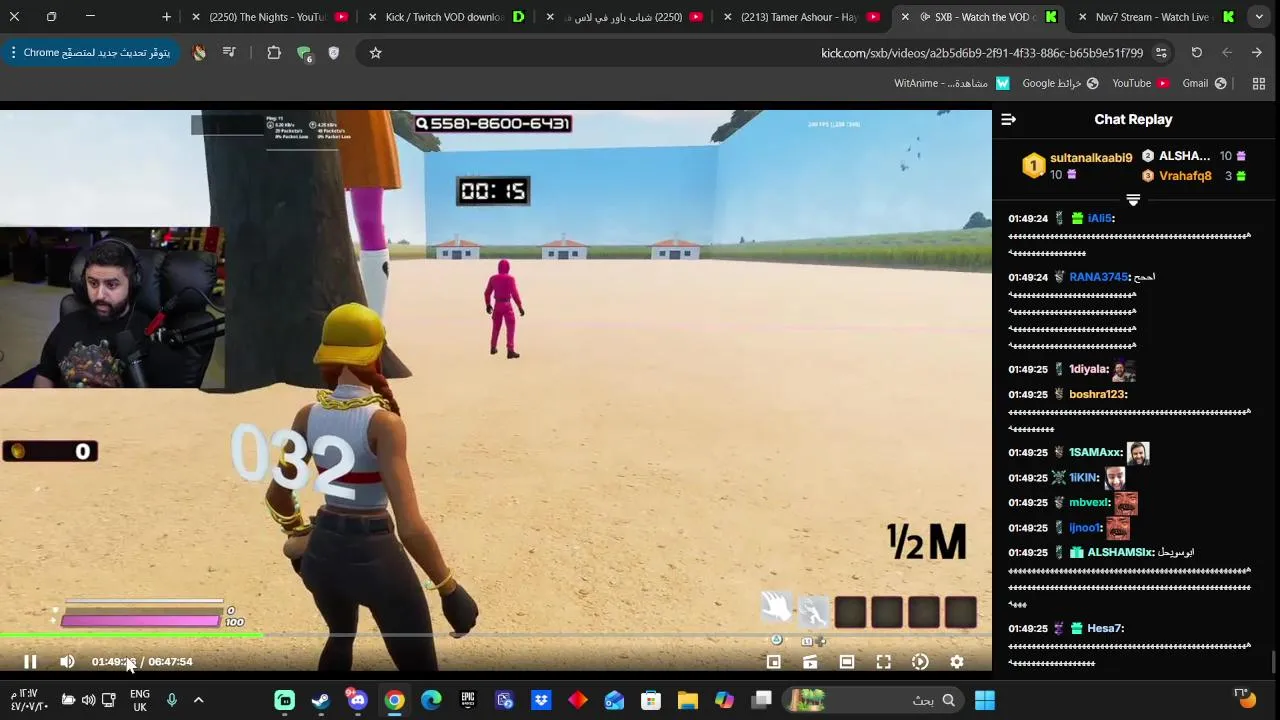Open the Extensions puzzle menu

pyautogui.click(x=274, y=53)
